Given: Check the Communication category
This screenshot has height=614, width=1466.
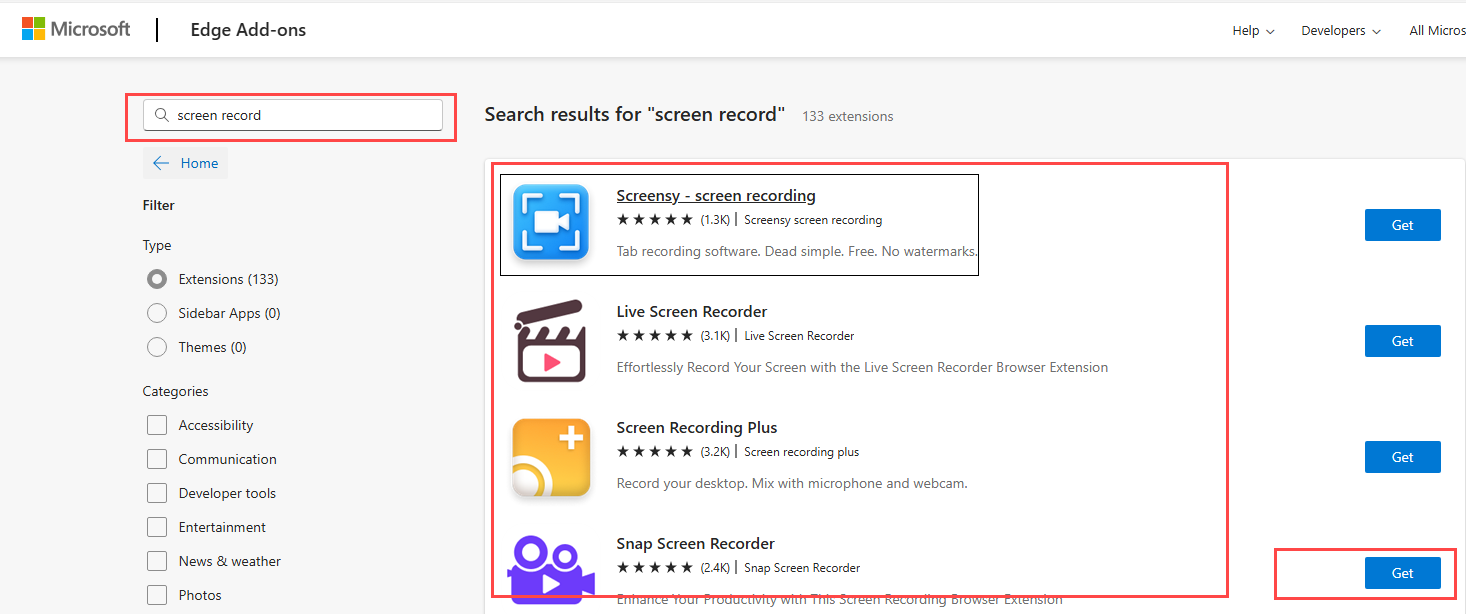Looking at the screenshot, I should tap(157, 459).
